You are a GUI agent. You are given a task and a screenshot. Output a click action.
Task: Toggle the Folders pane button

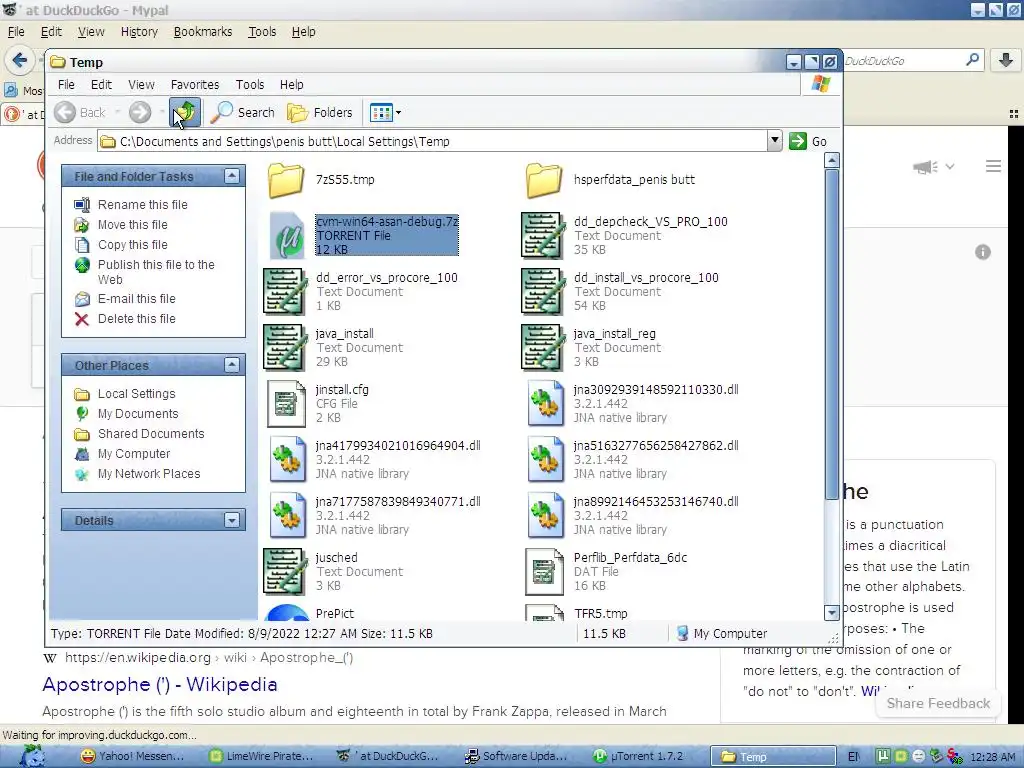click(320, 112)
